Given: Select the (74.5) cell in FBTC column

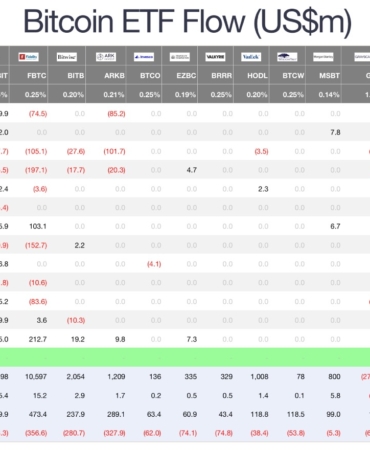Looking at the screenshot, I should (x=38, y=114).
